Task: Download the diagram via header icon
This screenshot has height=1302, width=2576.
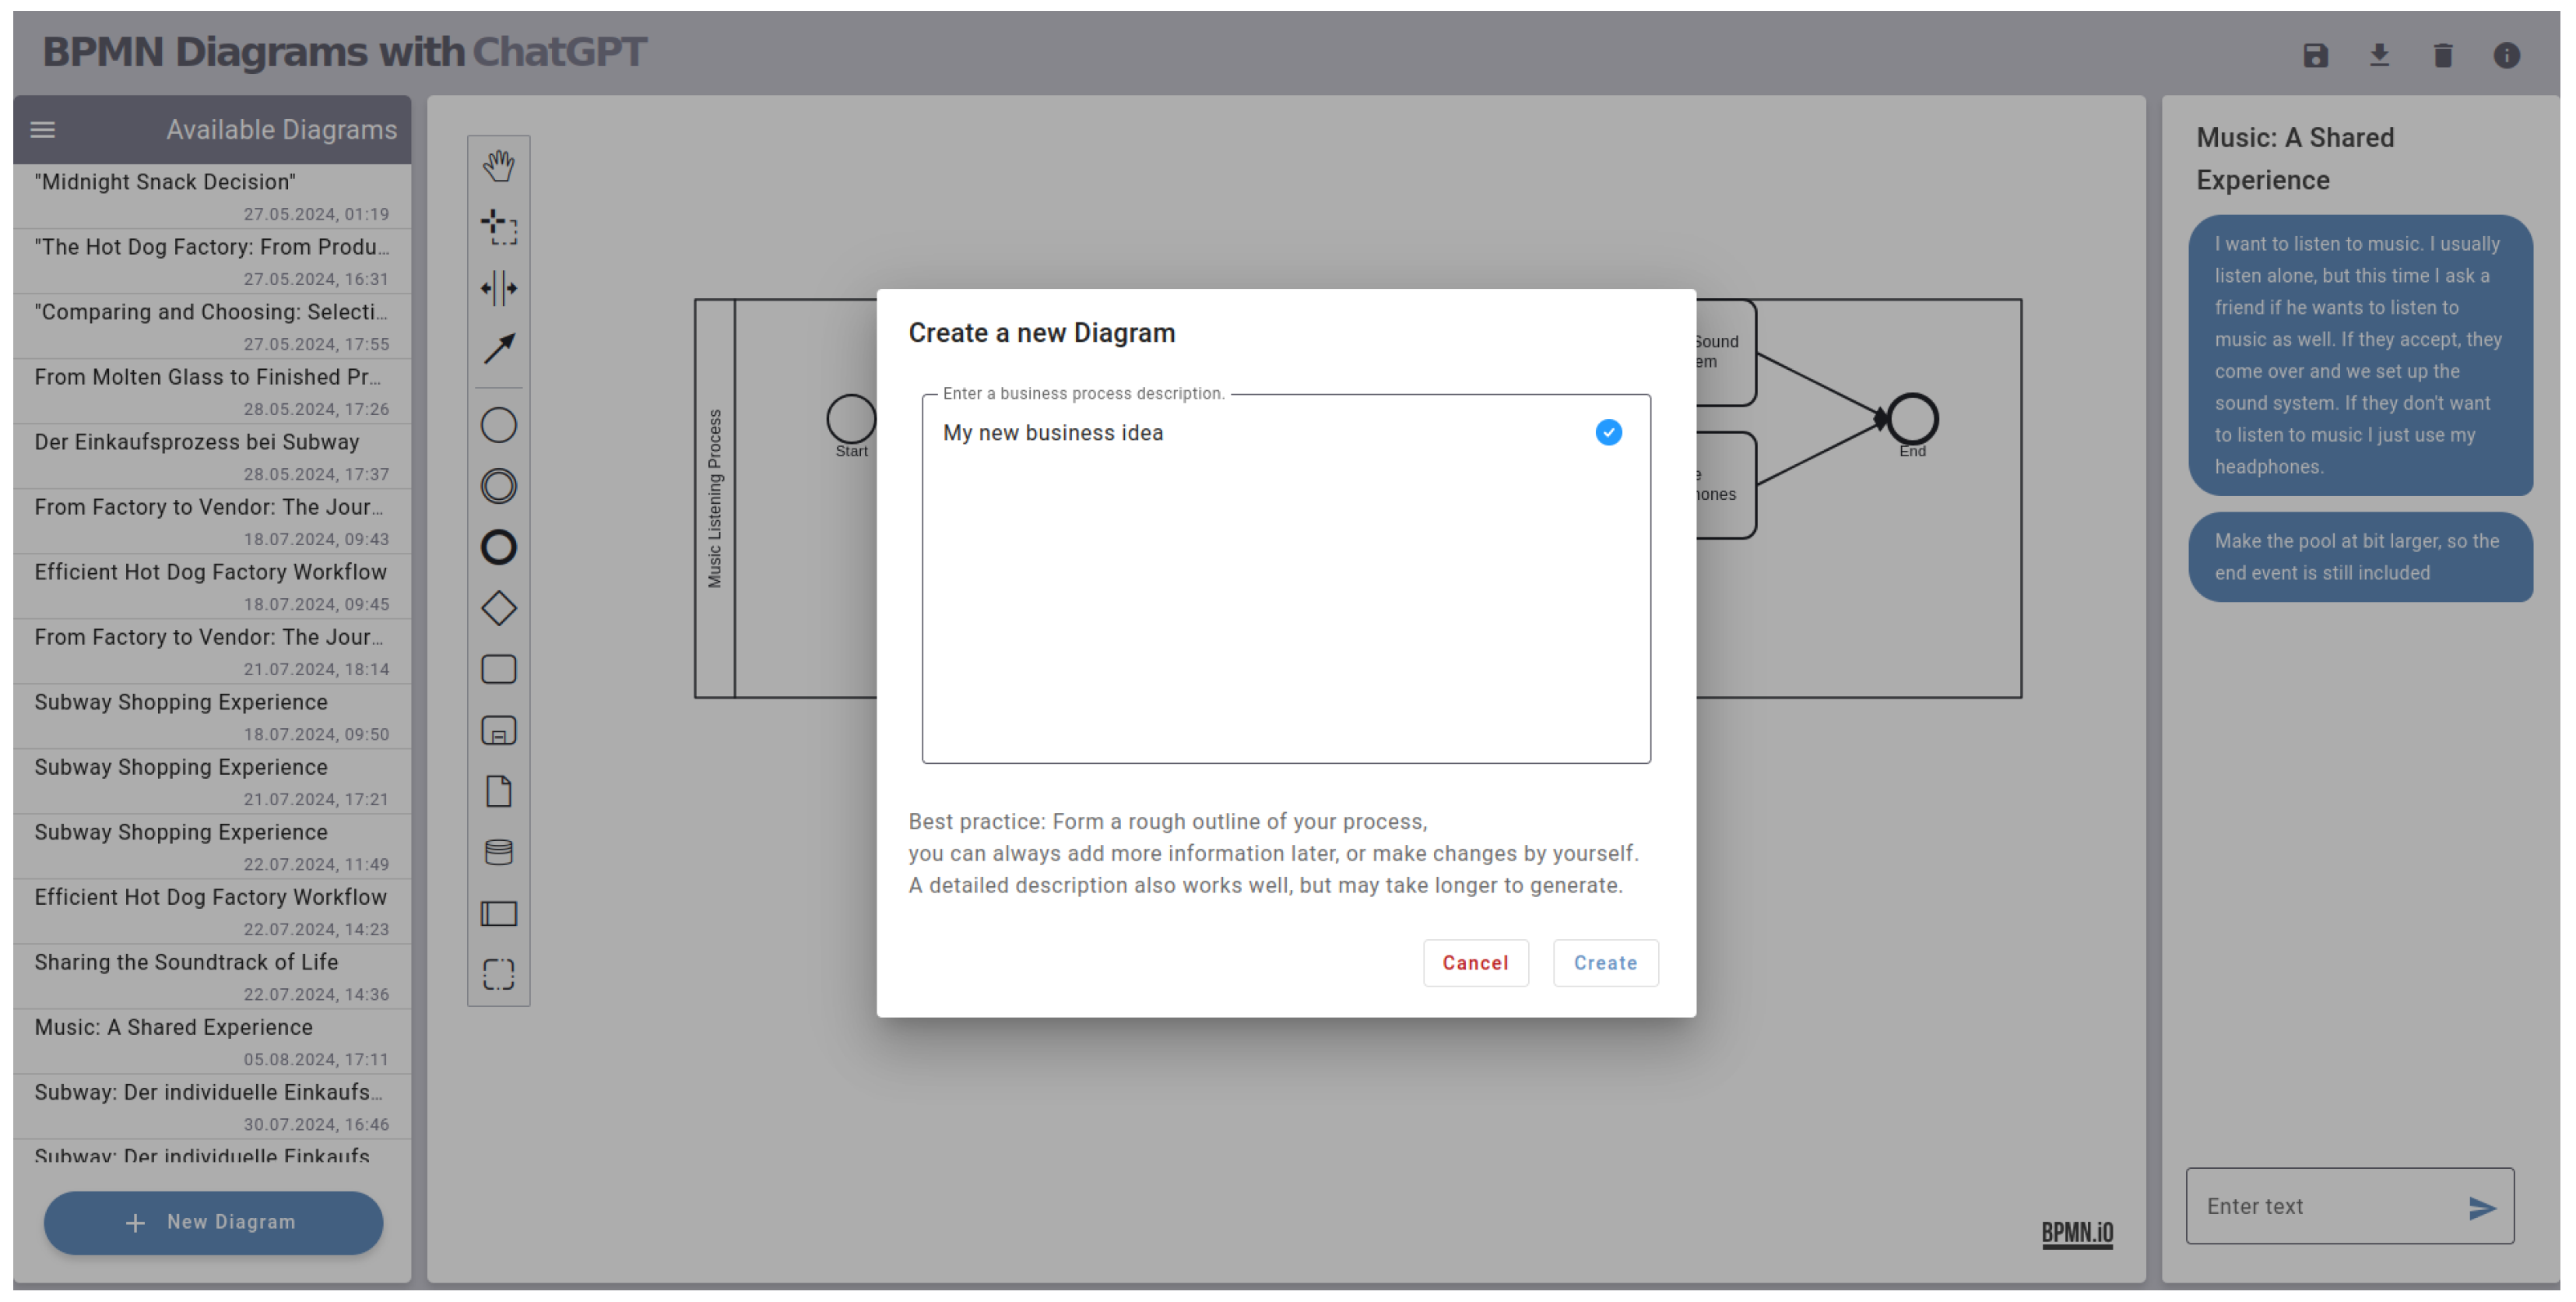Action: point(2379,55)
